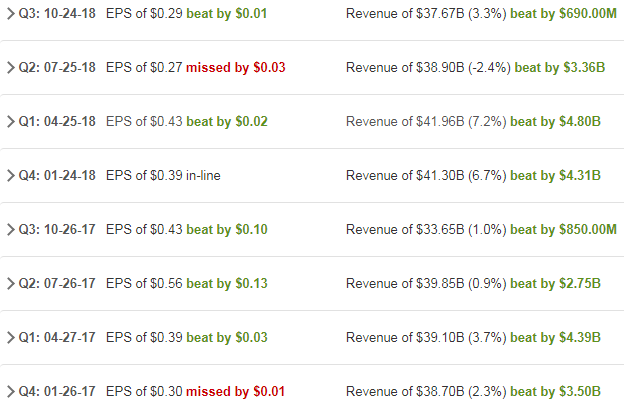Expand the Q1 04-27-17 row arrow

coord(10,338)
